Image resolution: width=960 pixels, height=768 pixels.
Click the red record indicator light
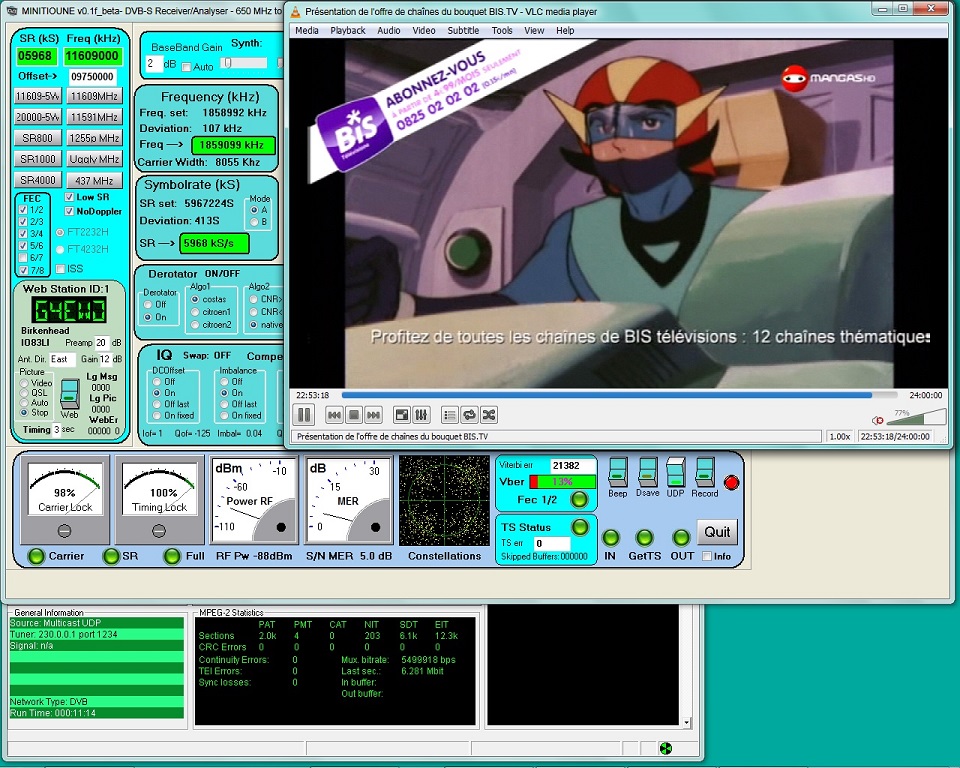pyautogui.click(x=731, y=483)
